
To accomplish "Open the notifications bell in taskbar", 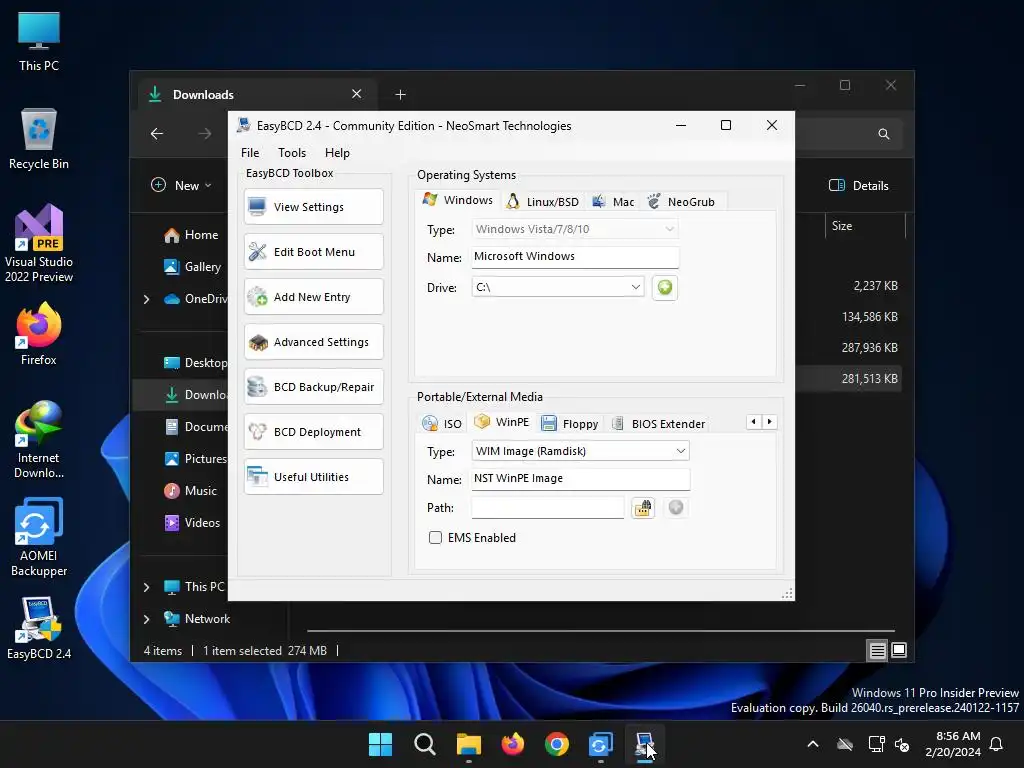I will (997, 744).
